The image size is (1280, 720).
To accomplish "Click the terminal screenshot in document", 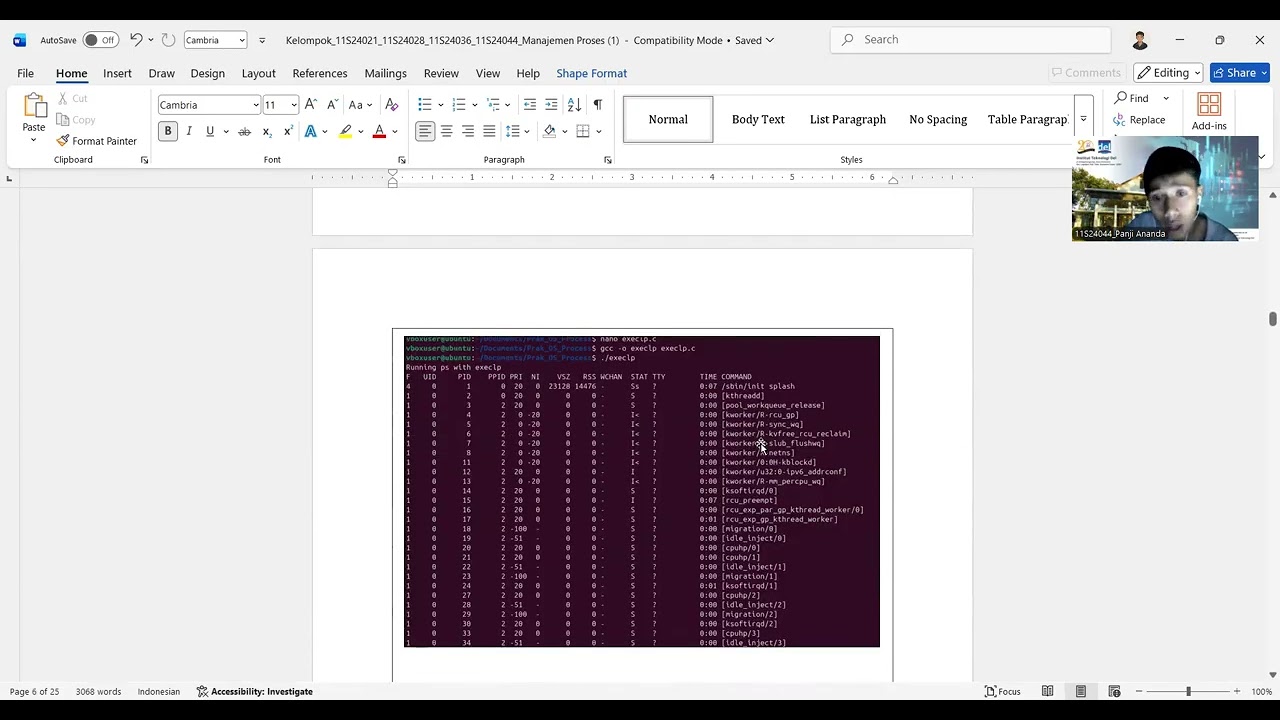I will pos(642,491).
